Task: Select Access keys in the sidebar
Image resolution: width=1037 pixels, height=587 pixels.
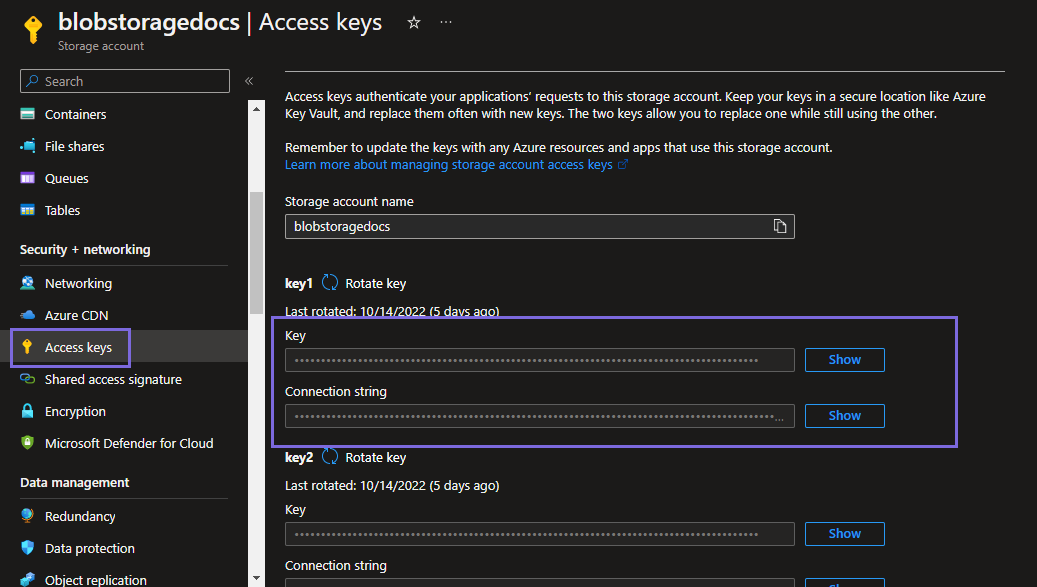Action: [x=78, y=347]
